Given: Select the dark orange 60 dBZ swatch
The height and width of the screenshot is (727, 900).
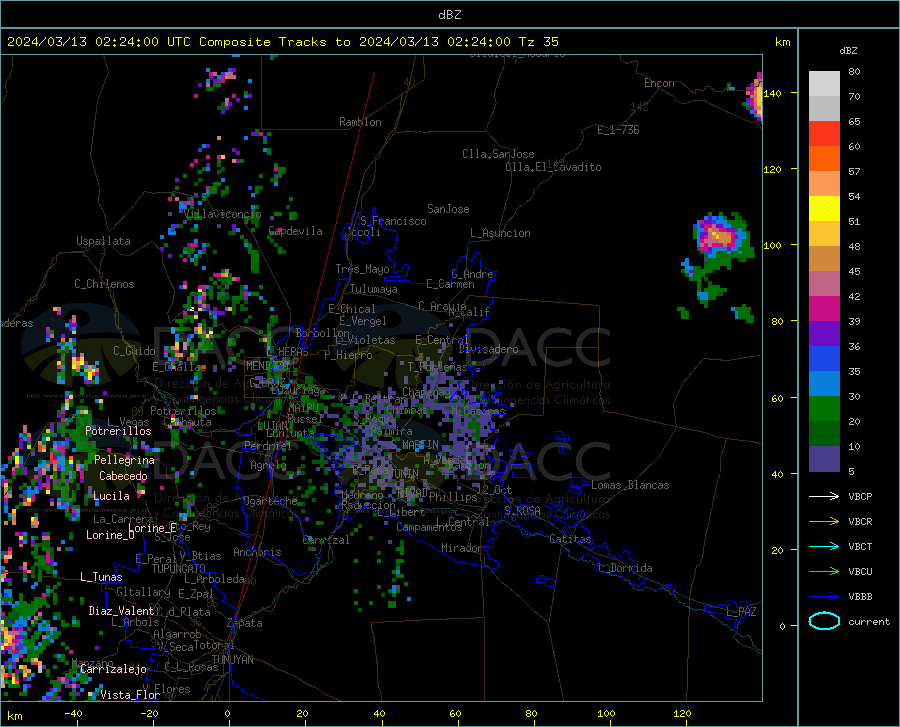Looking at the screenshot, I should pos(824,158).
